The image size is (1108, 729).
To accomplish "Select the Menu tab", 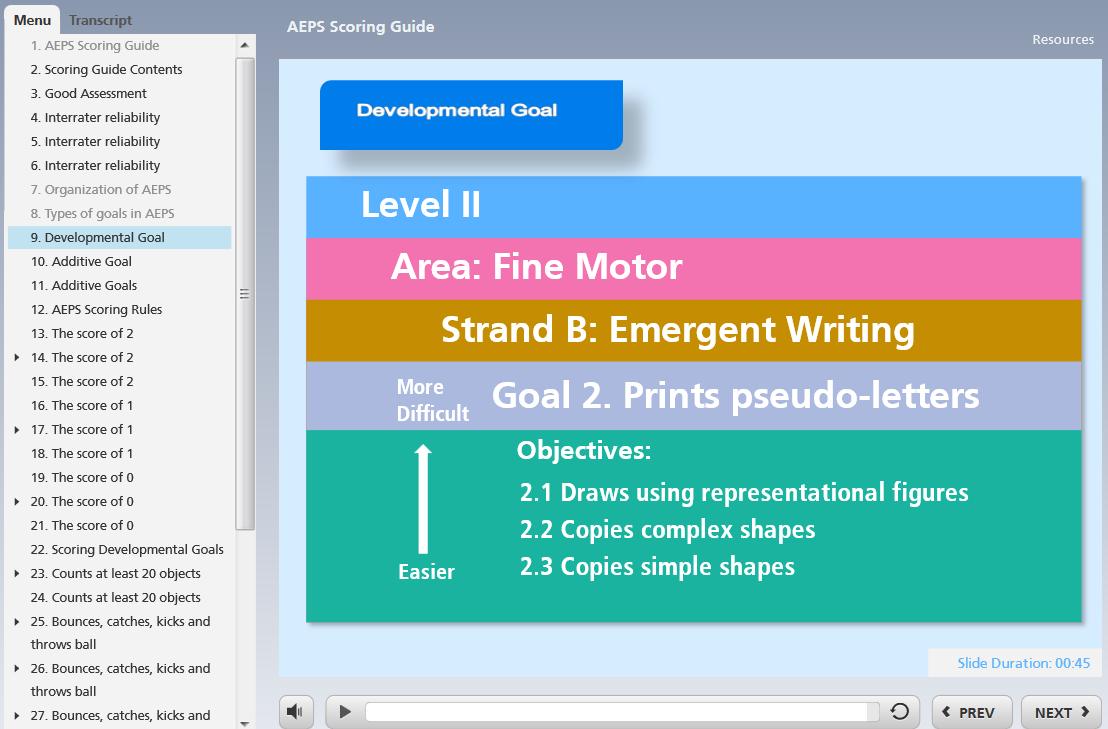I will [x=32, y=20].
